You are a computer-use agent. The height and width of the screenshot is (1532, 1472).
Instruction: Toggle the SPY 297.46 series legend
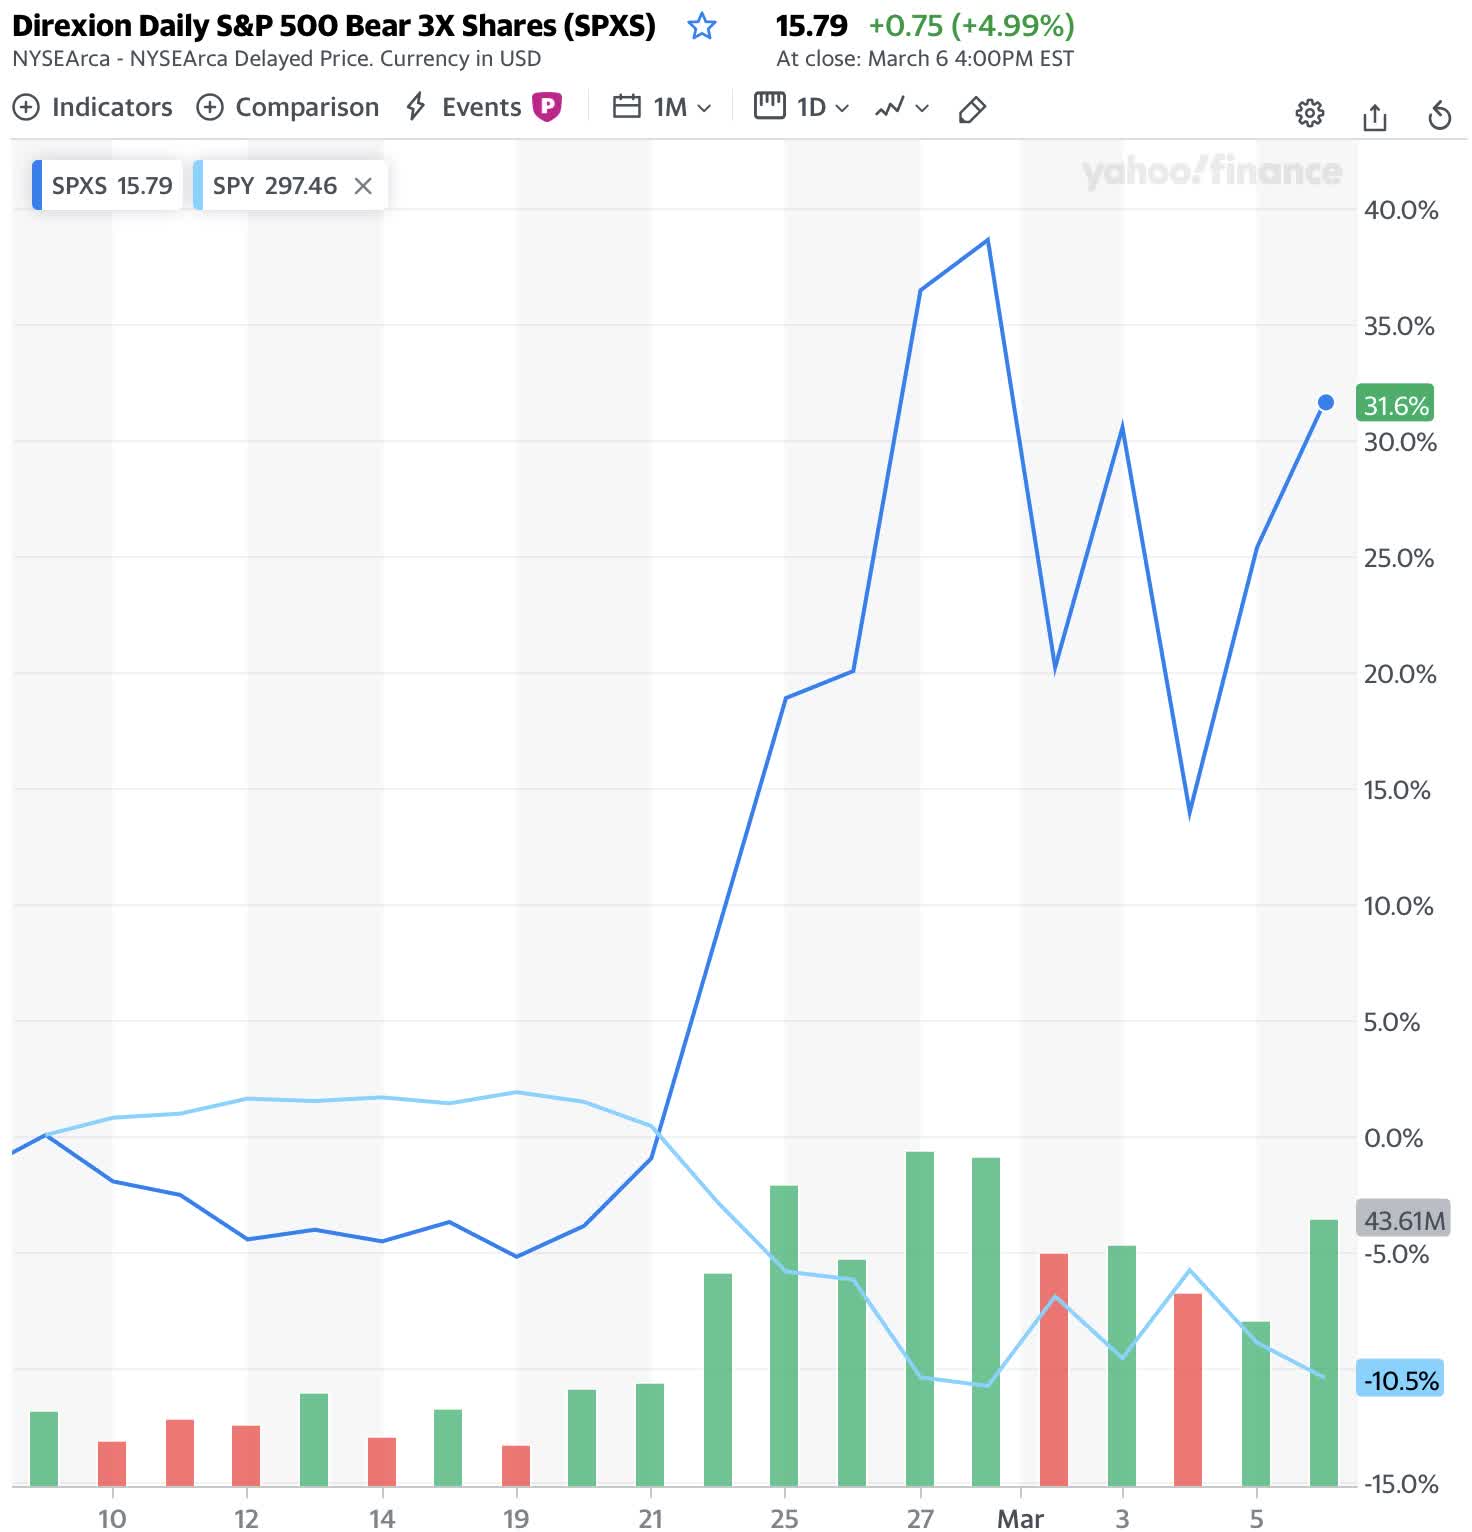point(275,185)
